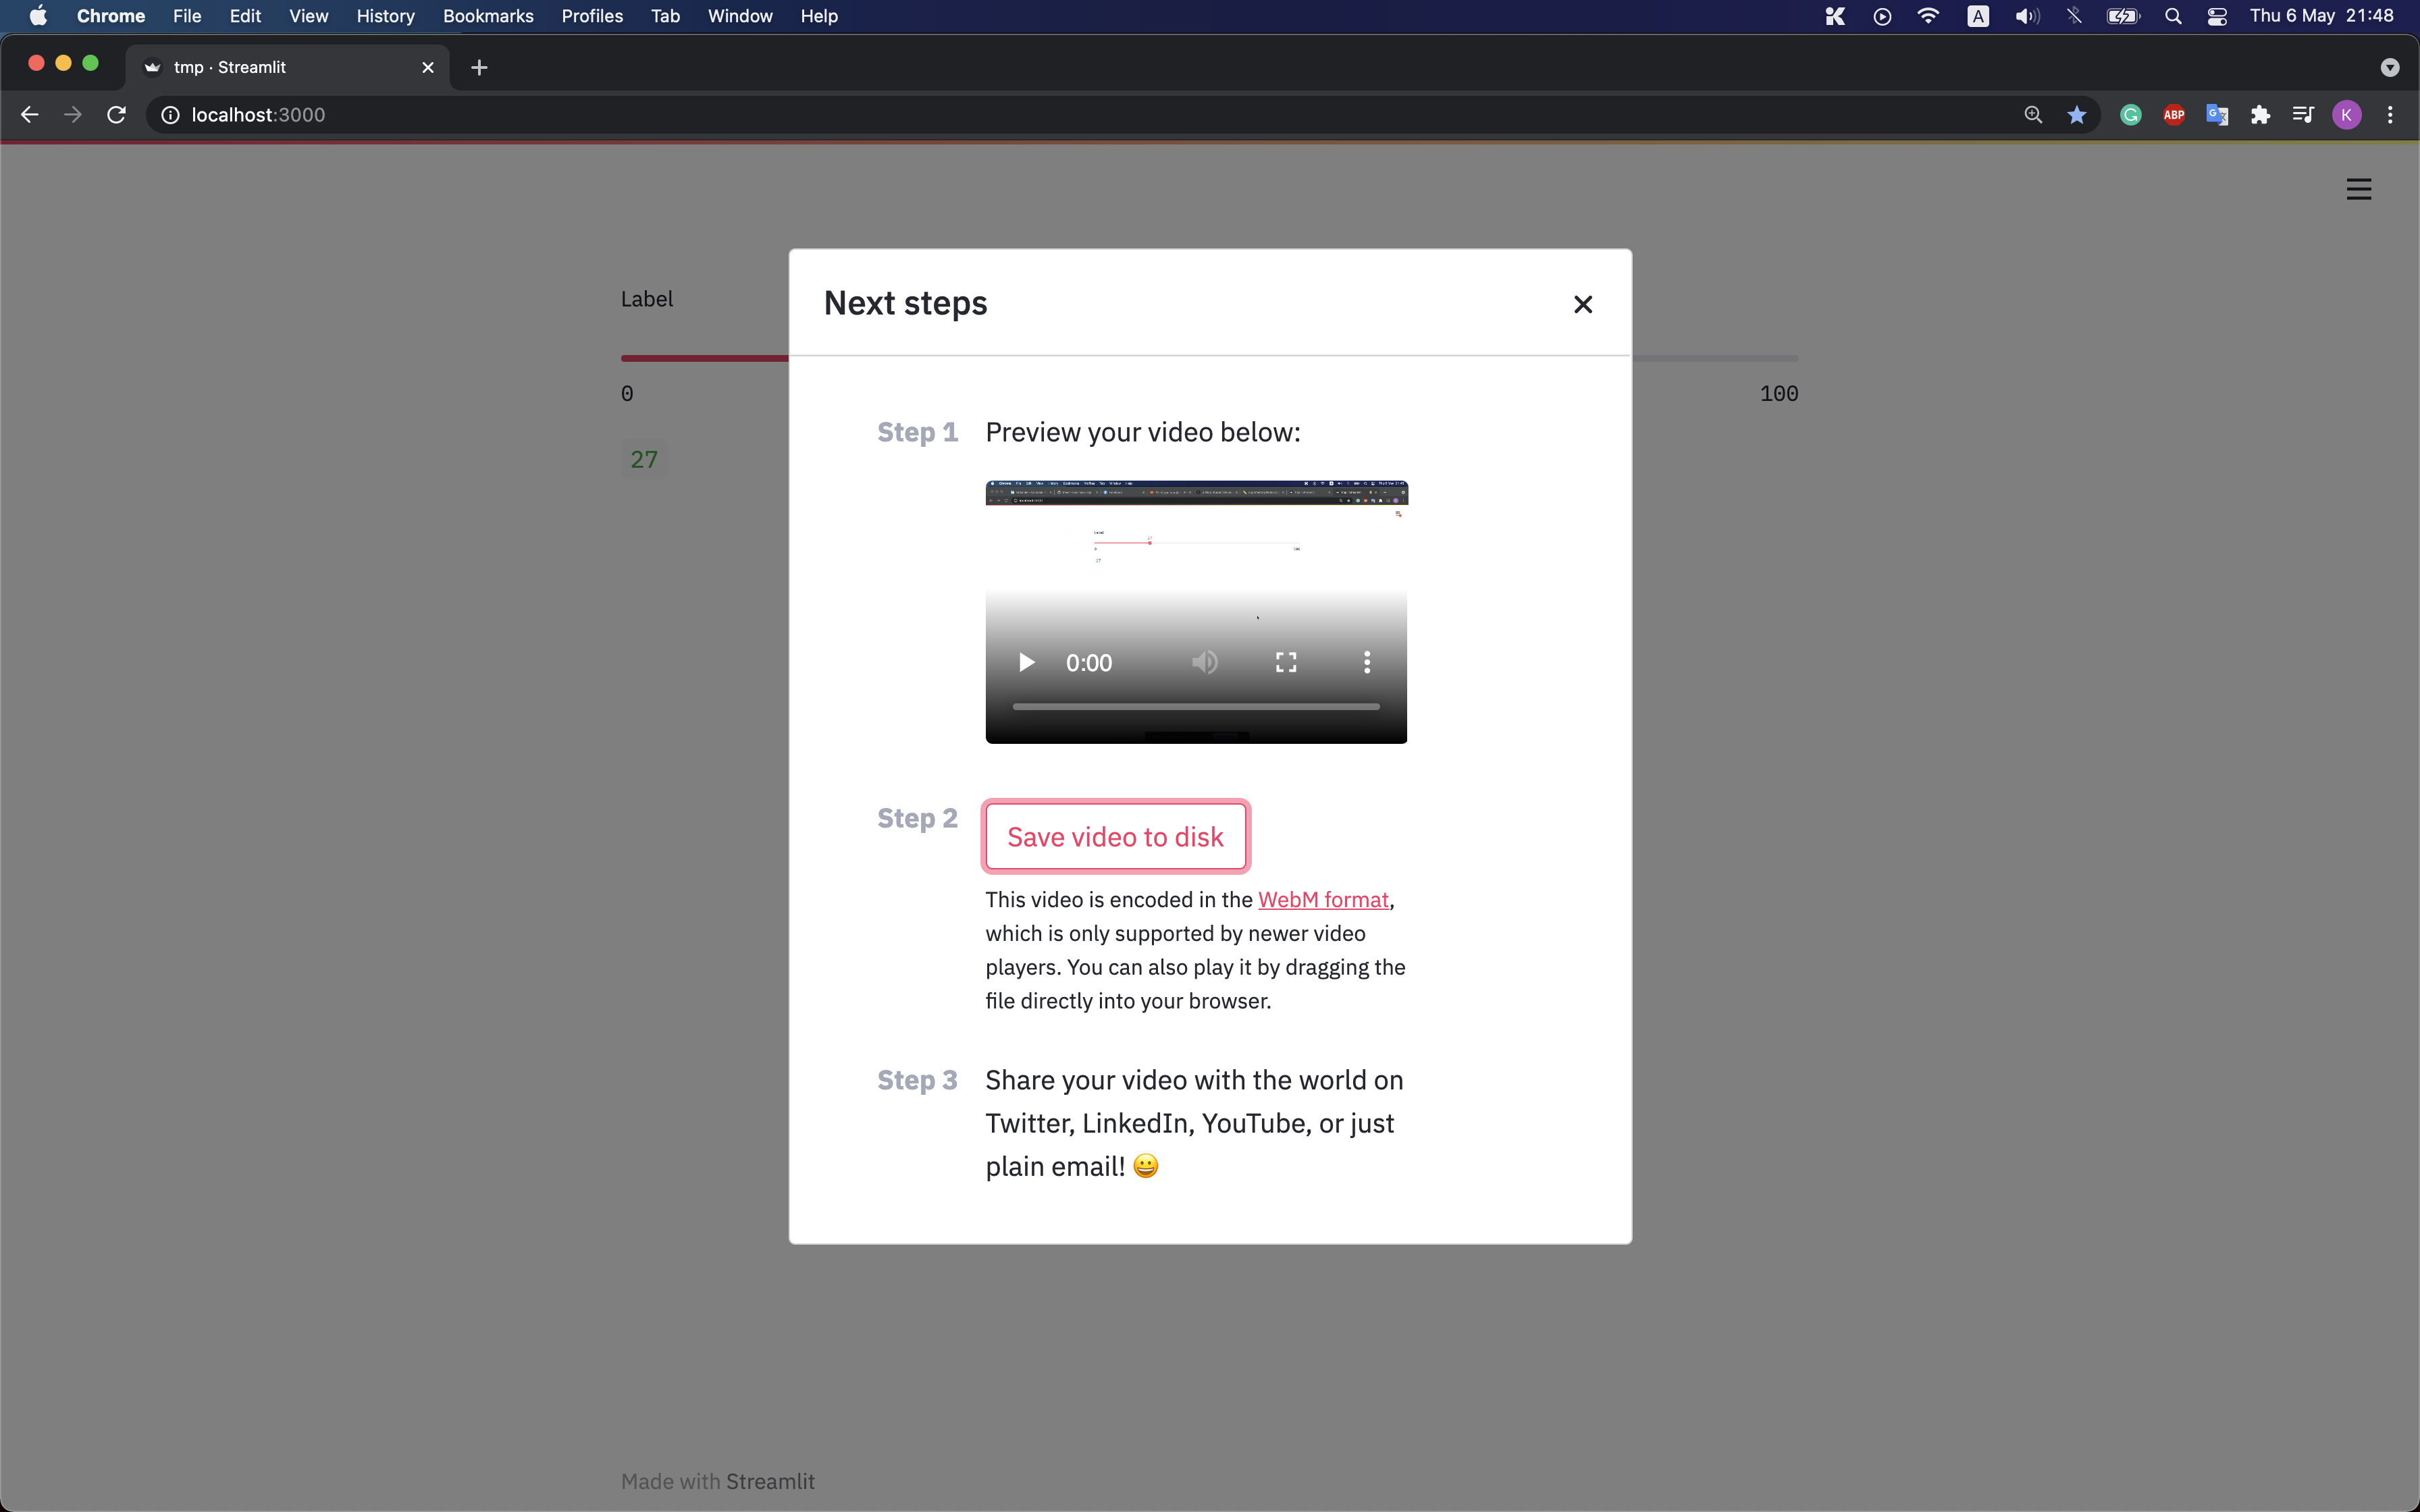Screen dimensions: 2420x1512
Task: Open the Grammarly extension
Action: [2131, 114]
